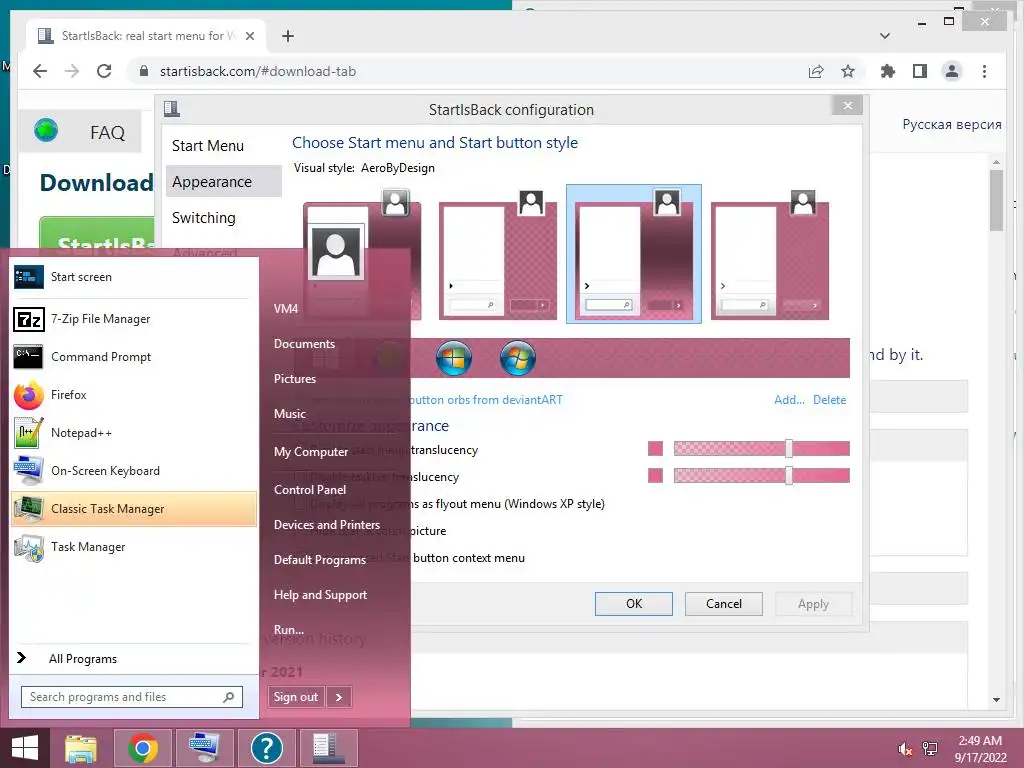Open Default Programs from start menu
This screenshot has width=1024, height=768.
pyautogui.click(x=320, y=560)
